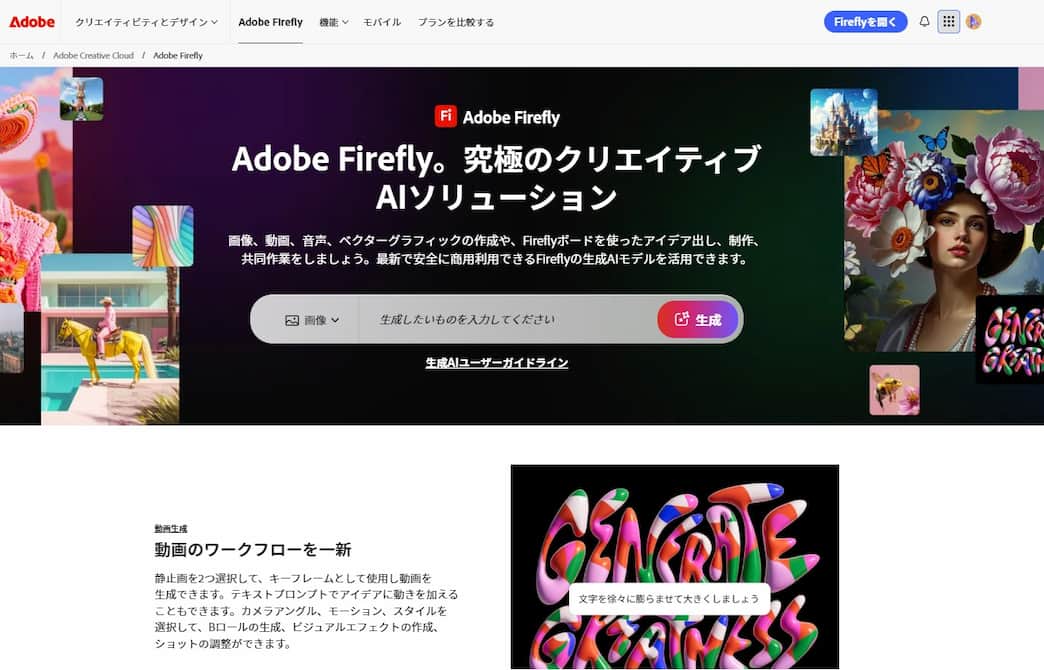
Task: Expand the 機能 dropdown menu
Action: [334, 22]
